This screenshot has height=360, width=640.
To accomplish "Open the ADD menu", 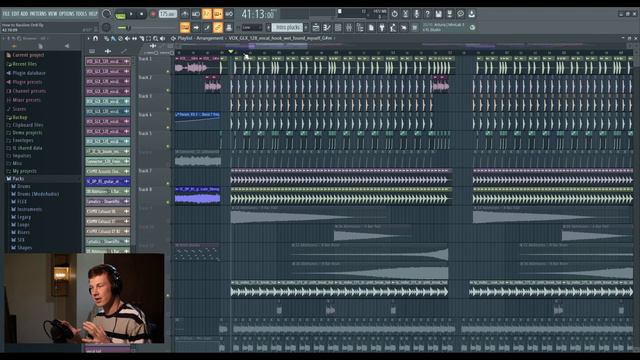I will (x=24, y=14).
